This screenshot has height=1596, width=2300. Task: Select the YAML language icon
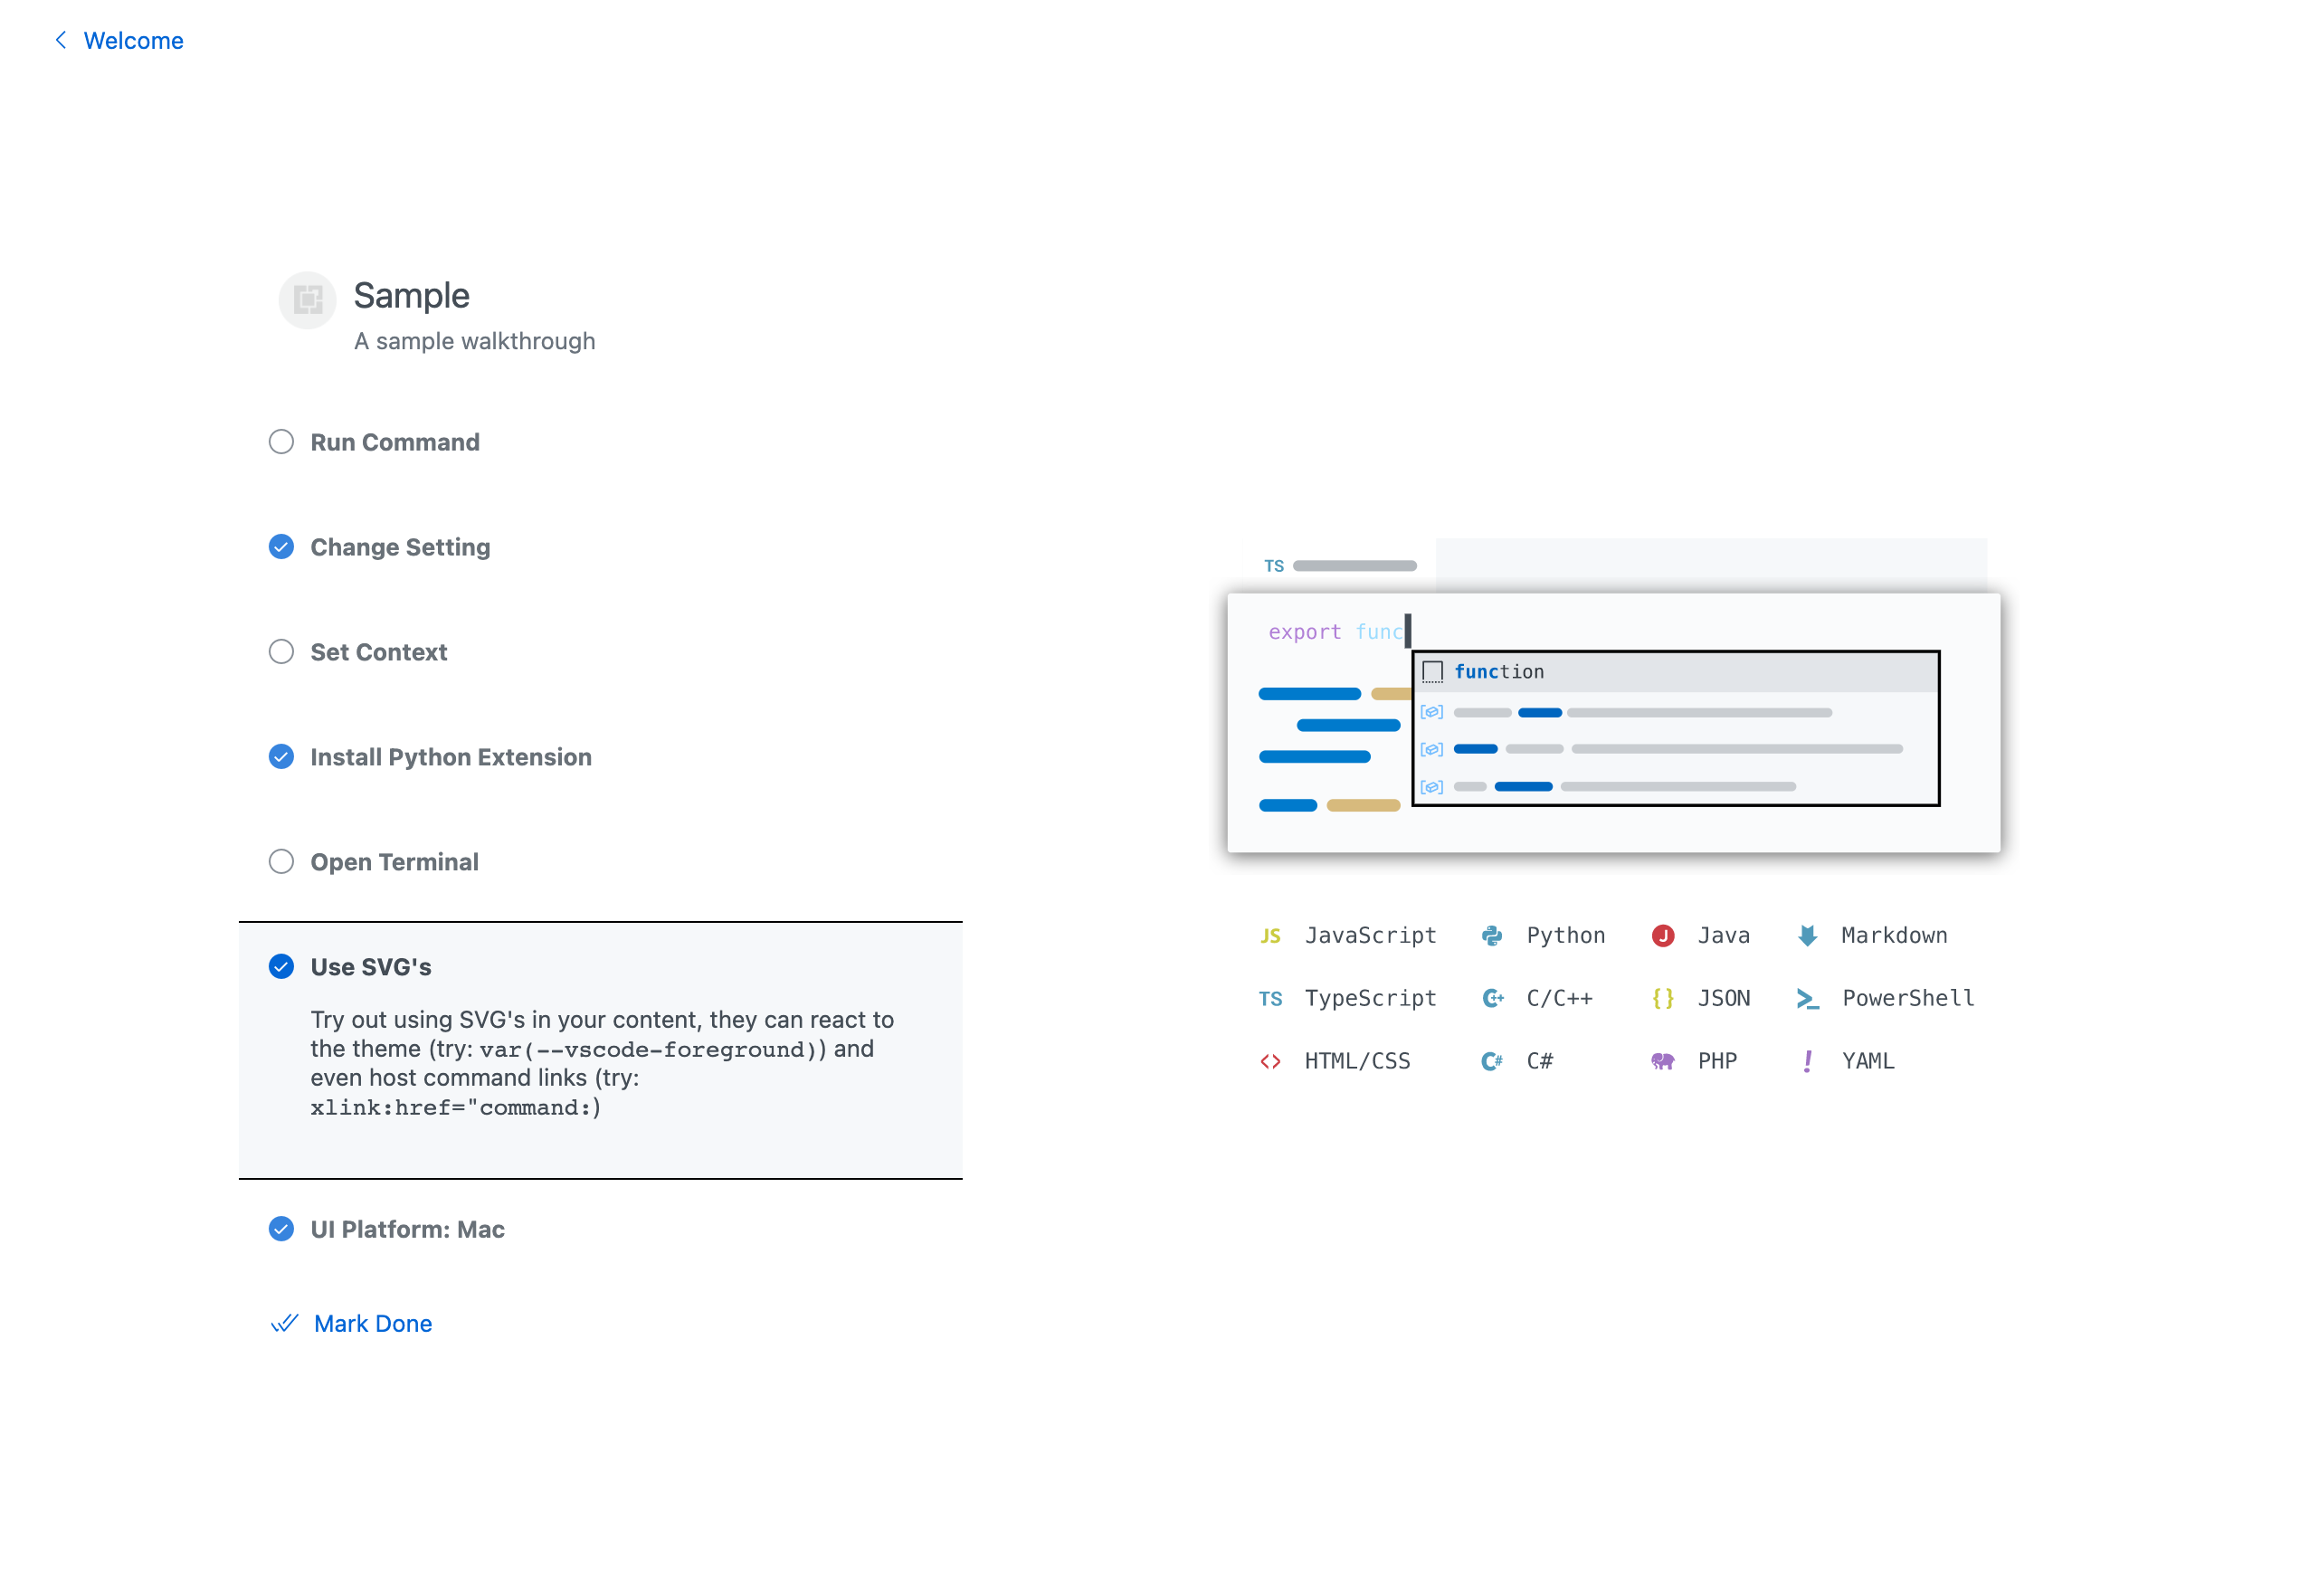coord(1808,1060)
